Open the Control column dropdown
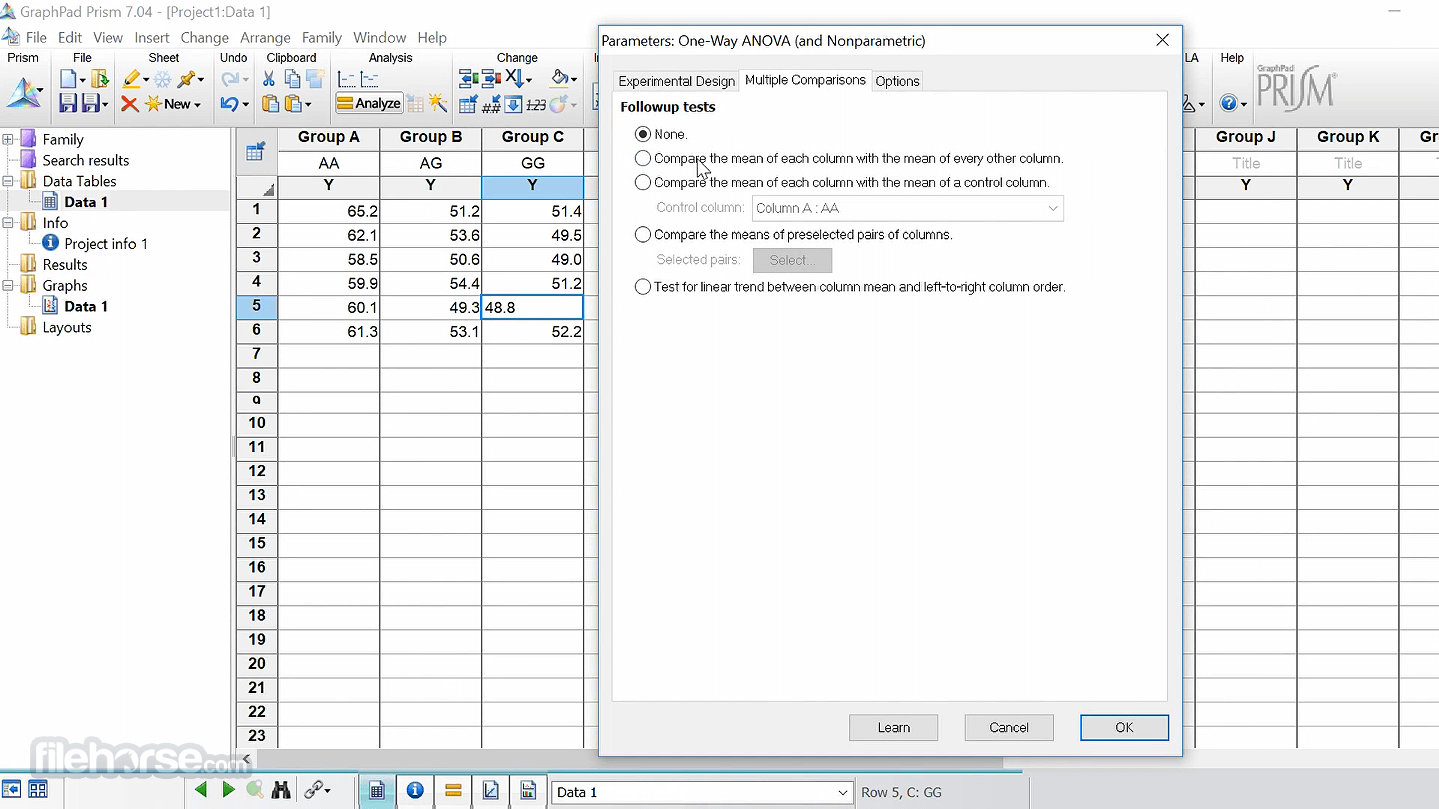This screenshot has width=1439, height=809. [907, 208]
